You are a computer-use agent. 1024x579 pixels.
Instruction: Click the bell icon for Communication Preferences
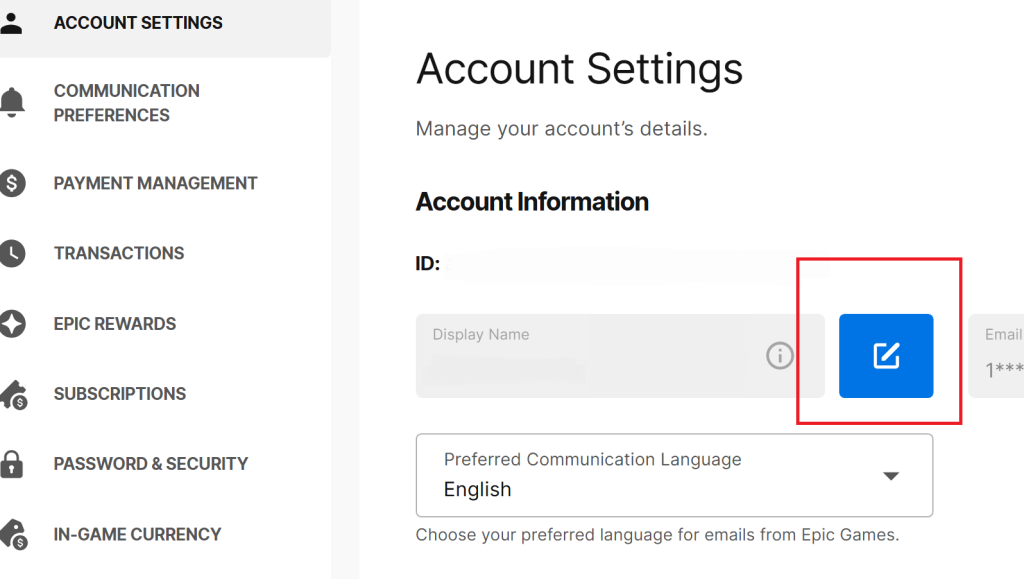(x=12, y=102)
